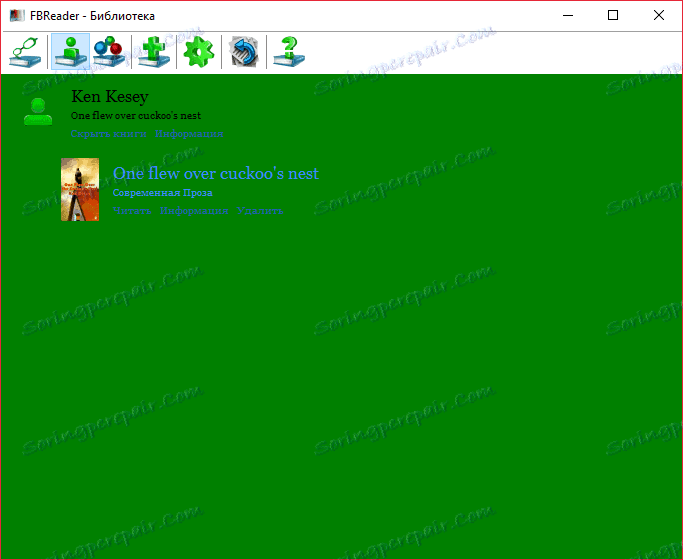Viewport: 683px width, 560px height.
Task: Click the FBReader app icon in title bar
Action: point(17,16)
